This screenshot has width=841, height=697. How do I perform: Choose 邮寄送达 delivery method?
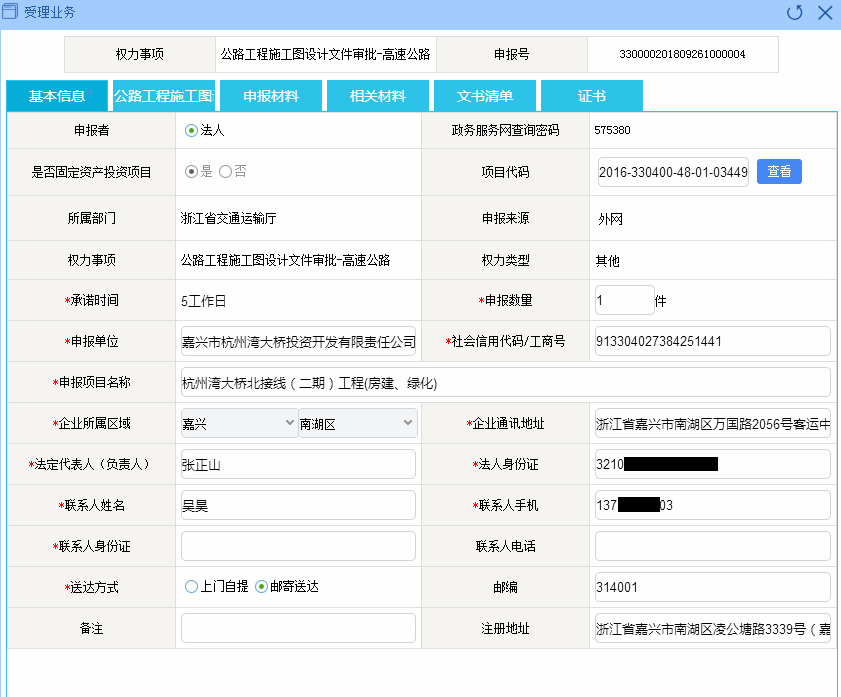point(261,587)
